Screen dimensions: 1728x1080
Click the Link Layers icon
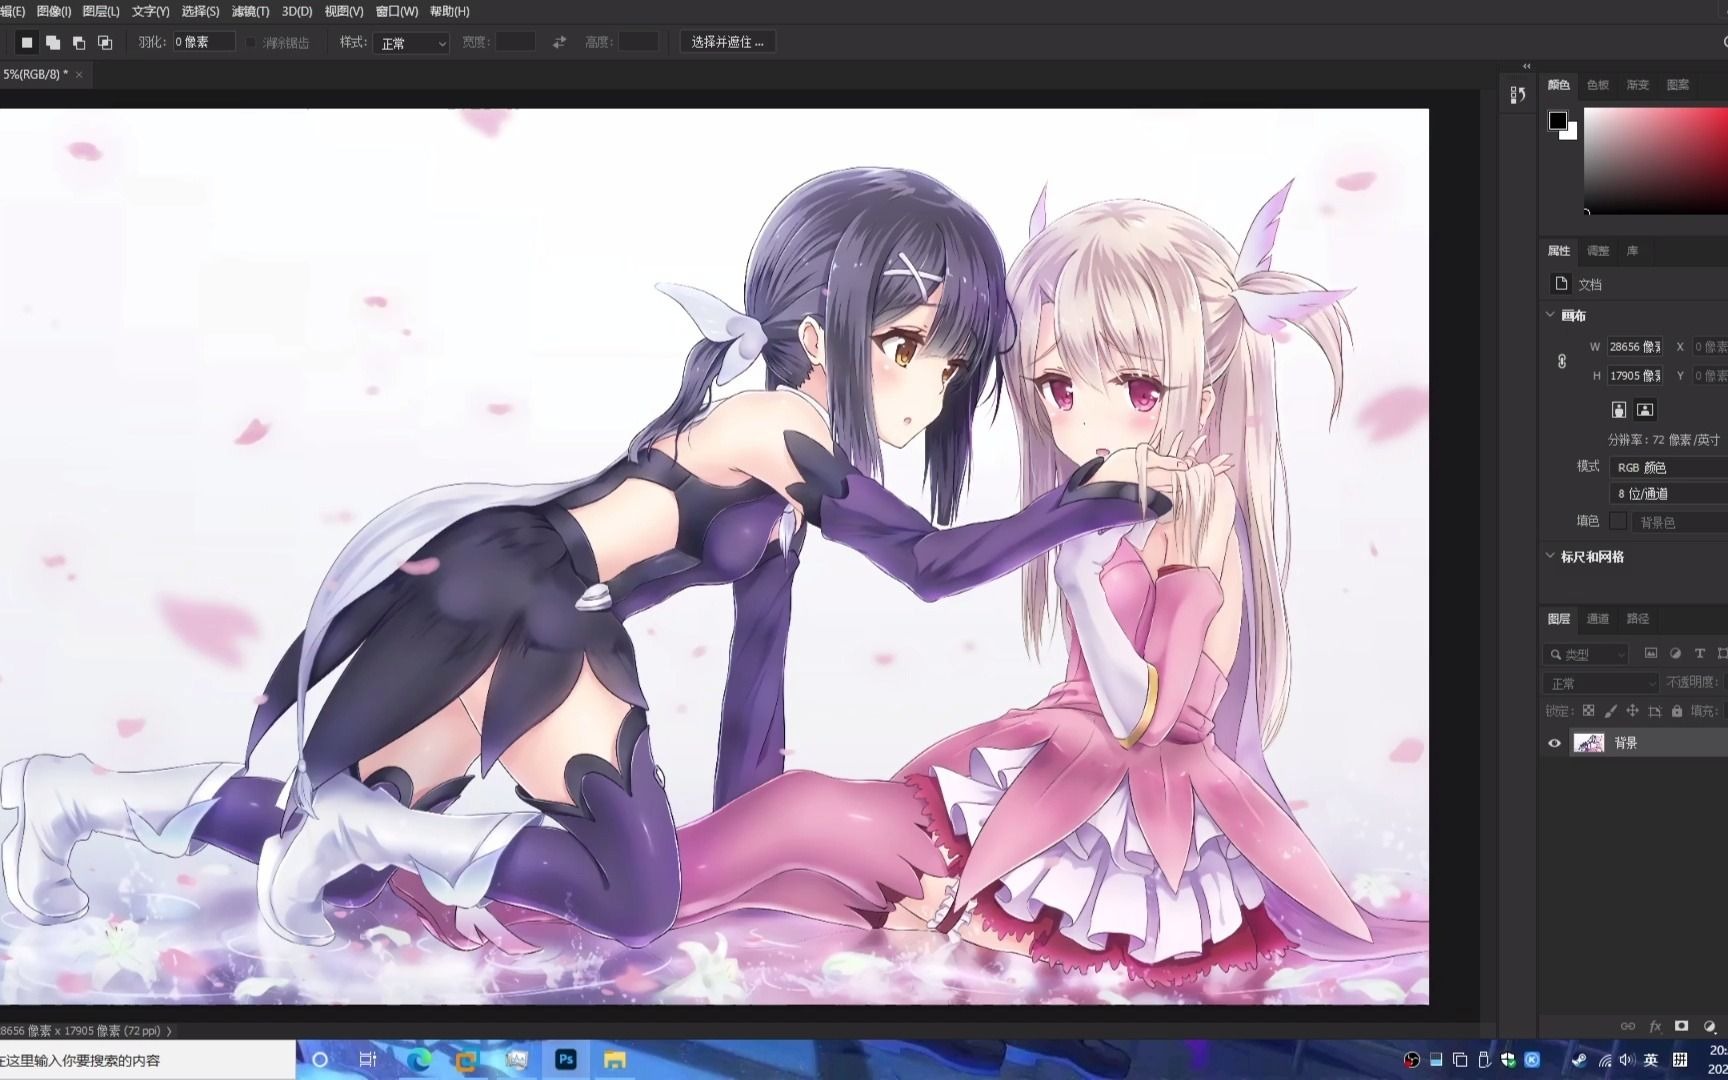1628,1026
